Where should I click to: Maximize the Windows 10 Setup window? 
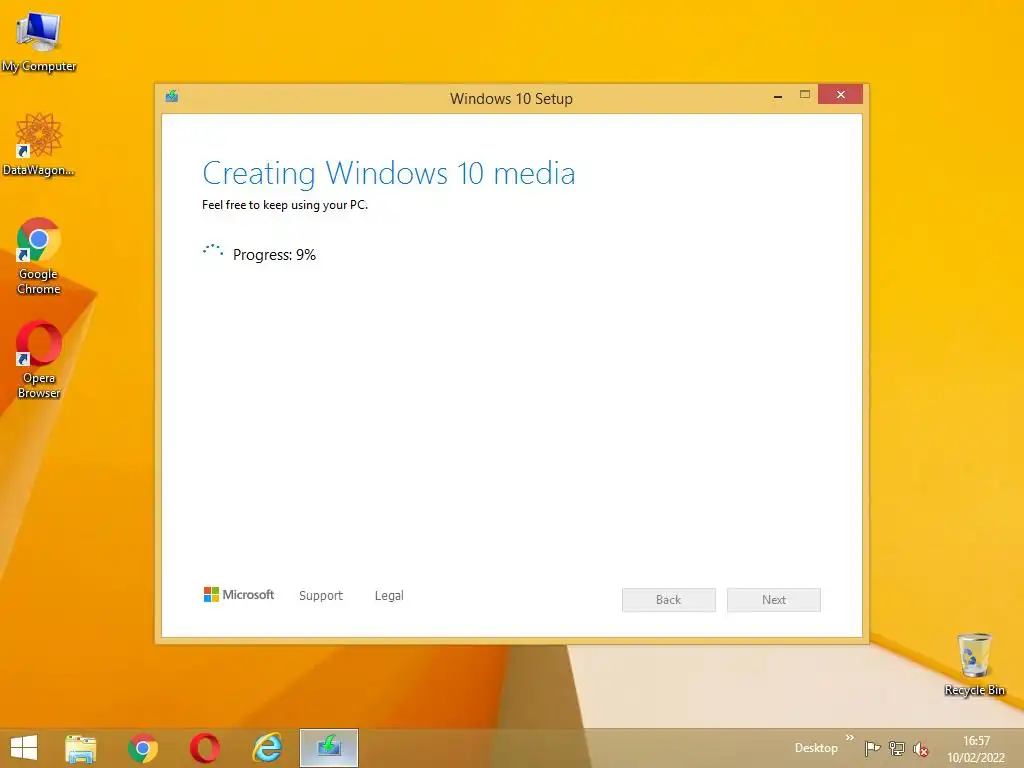pos(805,95)
